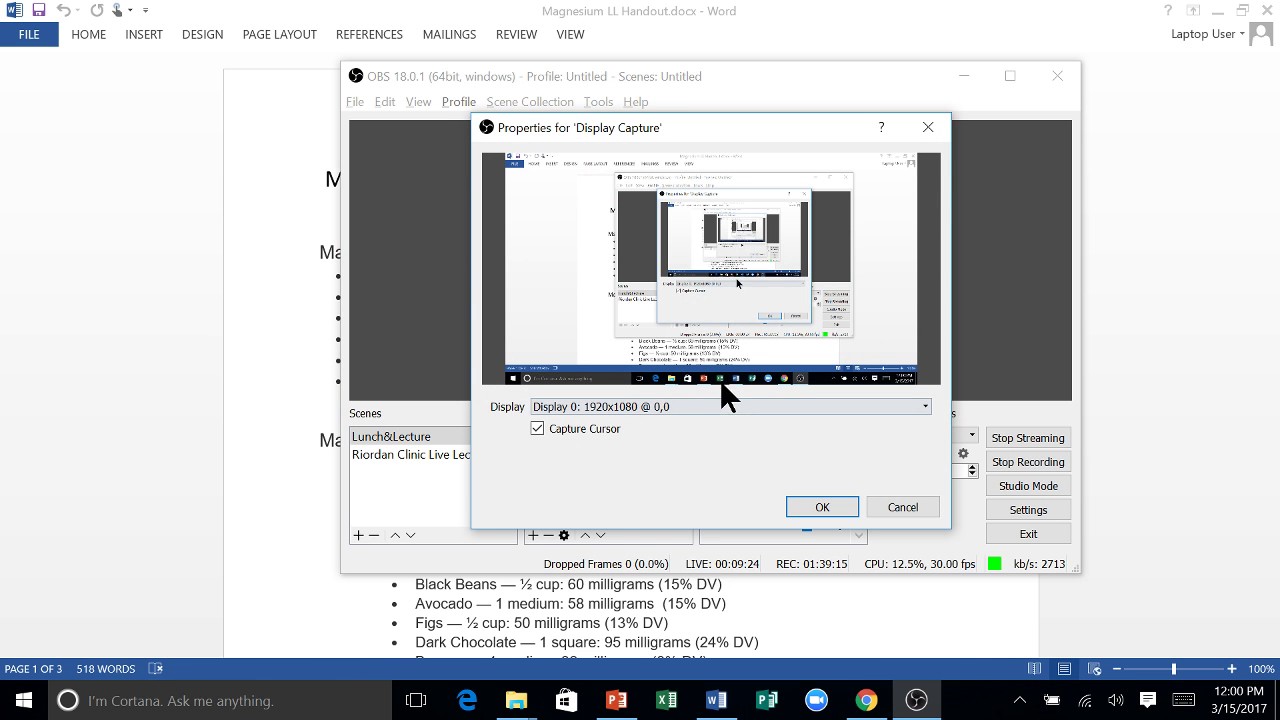Move the selected source up

[x=585, y=536]
